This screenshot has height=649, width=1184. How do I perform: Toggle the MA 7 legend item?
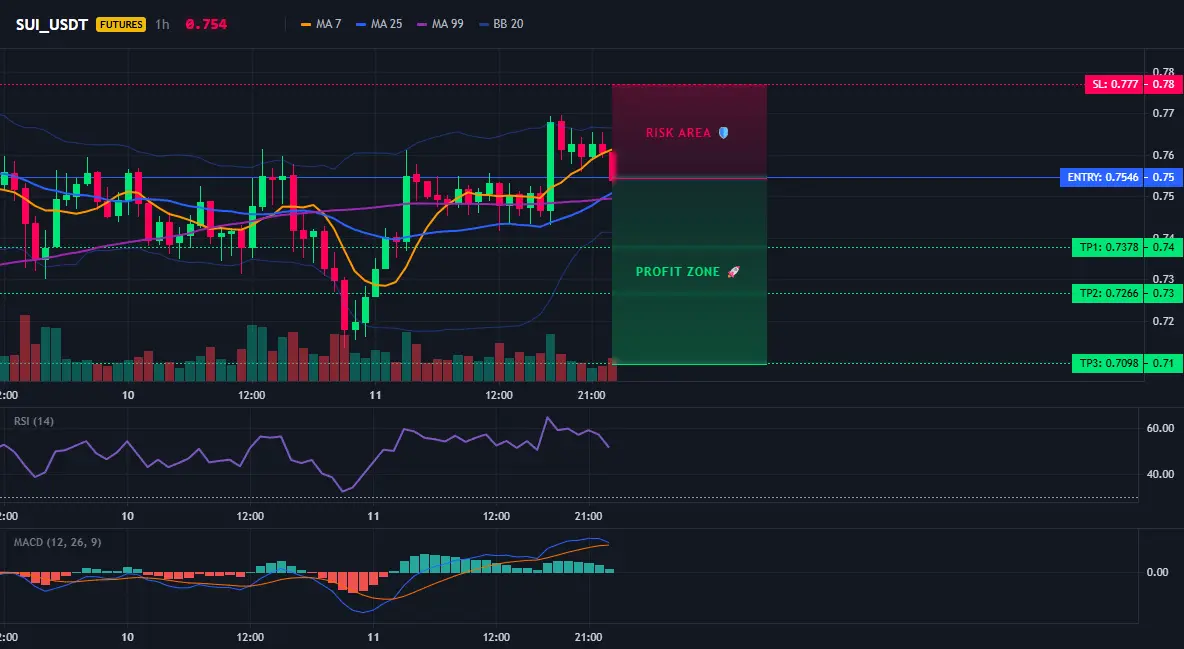coord(321,24)
